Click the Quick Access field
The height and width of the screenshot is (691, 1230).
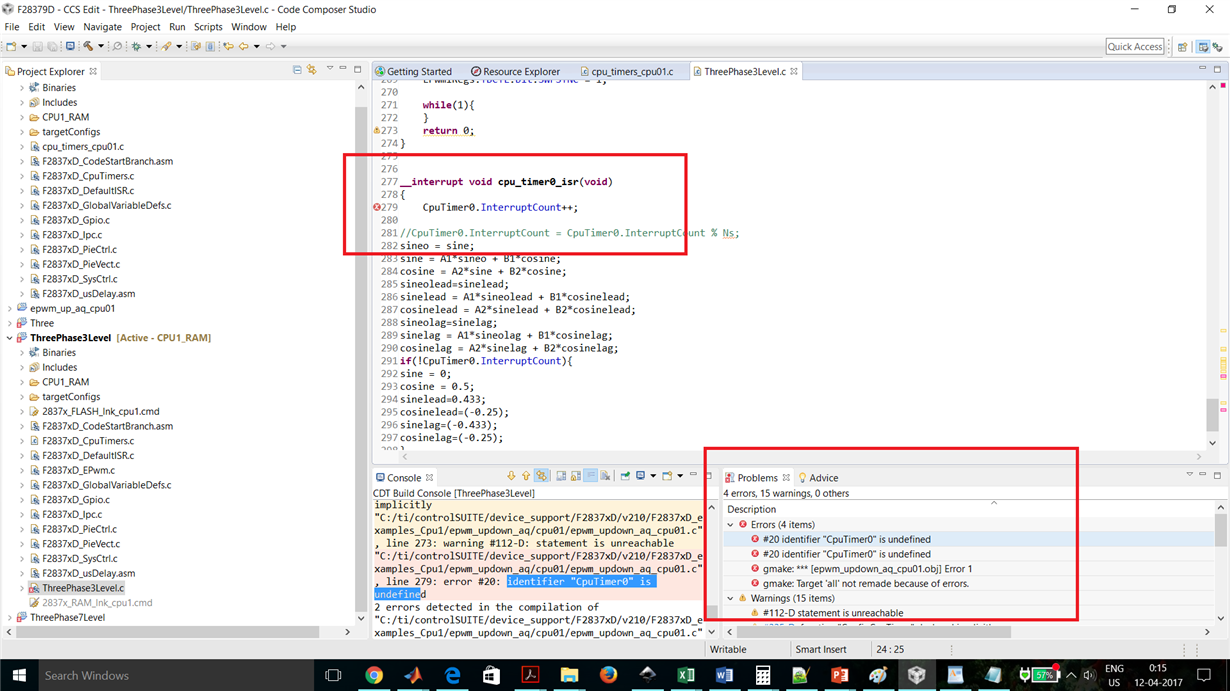(1135, 47)
